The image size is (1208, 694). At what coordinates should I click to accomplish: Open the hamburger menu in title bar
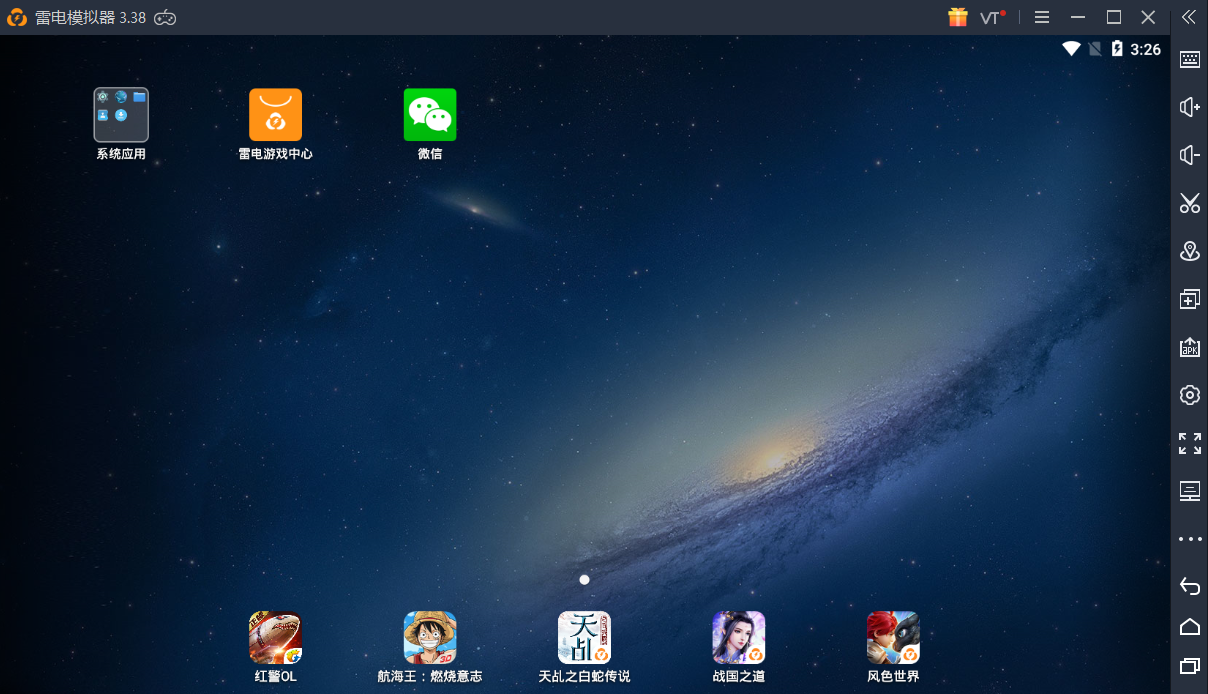tap(1042, 17)
